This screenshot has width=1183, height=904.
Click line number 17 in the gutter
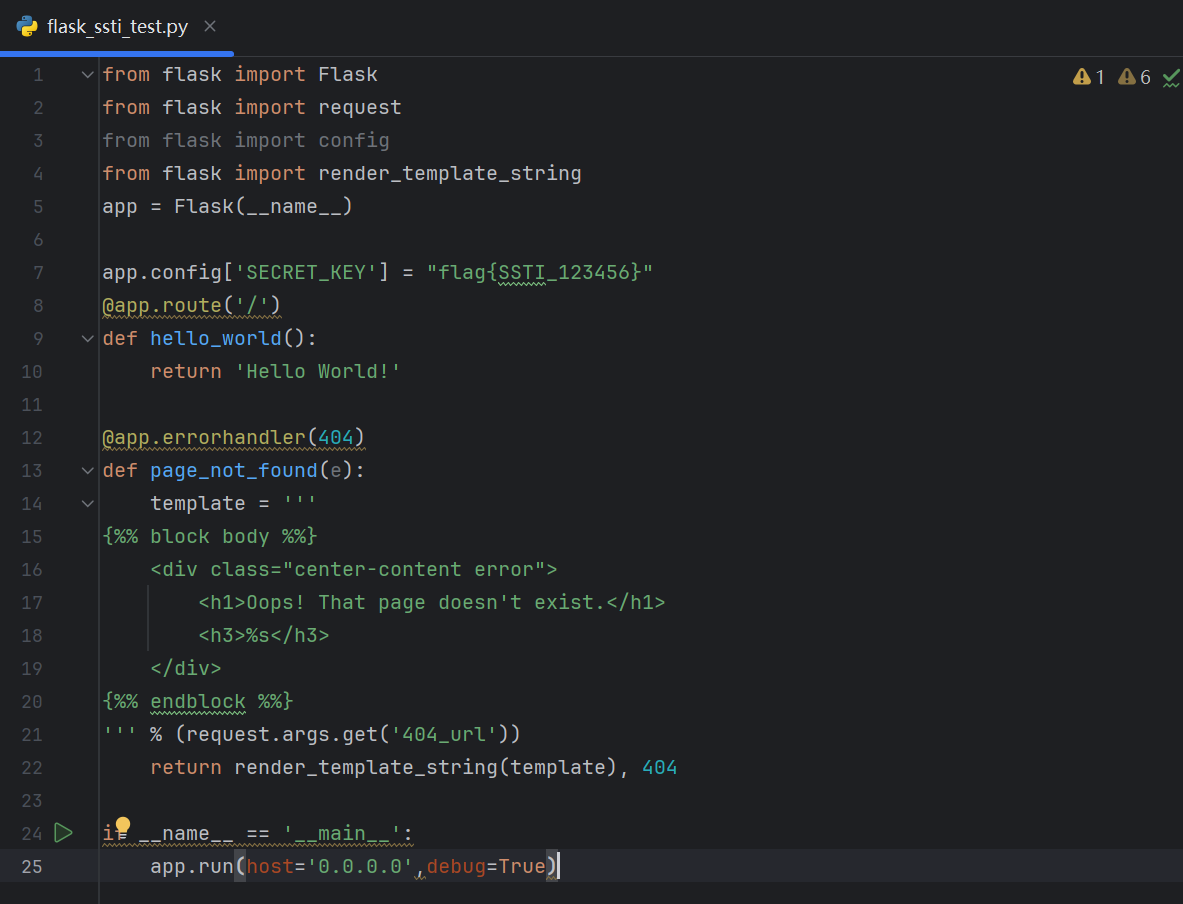[x=32, y=603]
